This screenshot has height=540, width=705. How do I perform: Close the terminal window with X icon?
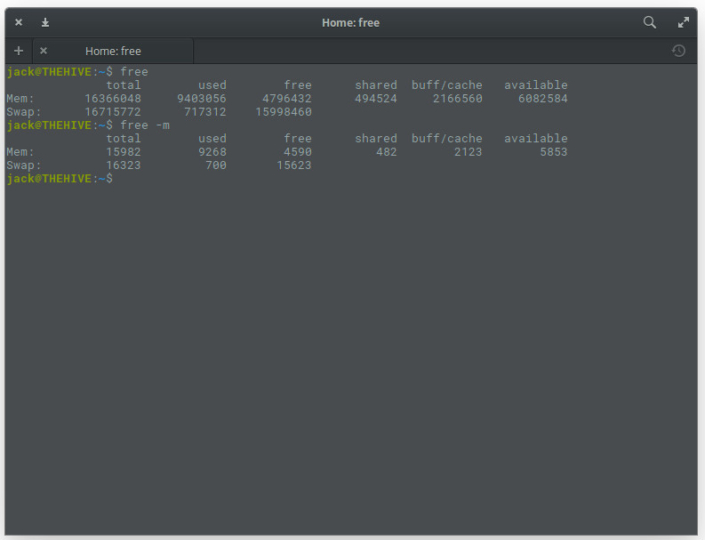(x=18, y=22)
